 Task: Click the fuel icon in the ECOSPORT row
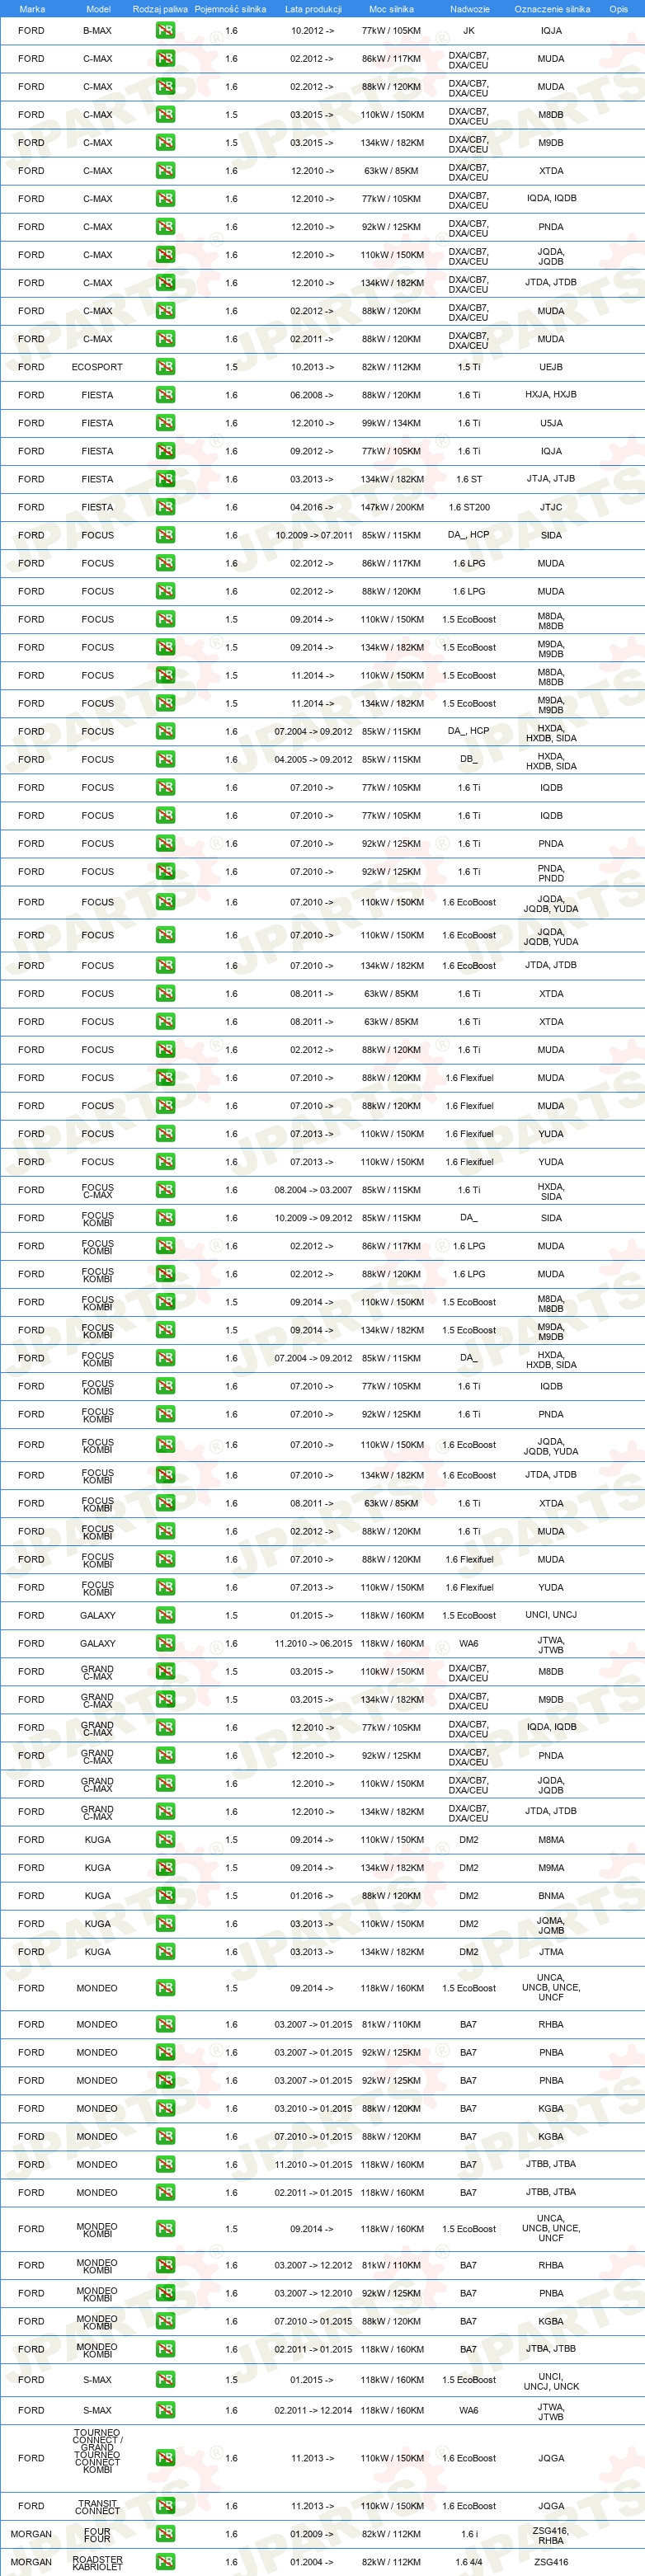pyautogui.click(x=165, y=367)
